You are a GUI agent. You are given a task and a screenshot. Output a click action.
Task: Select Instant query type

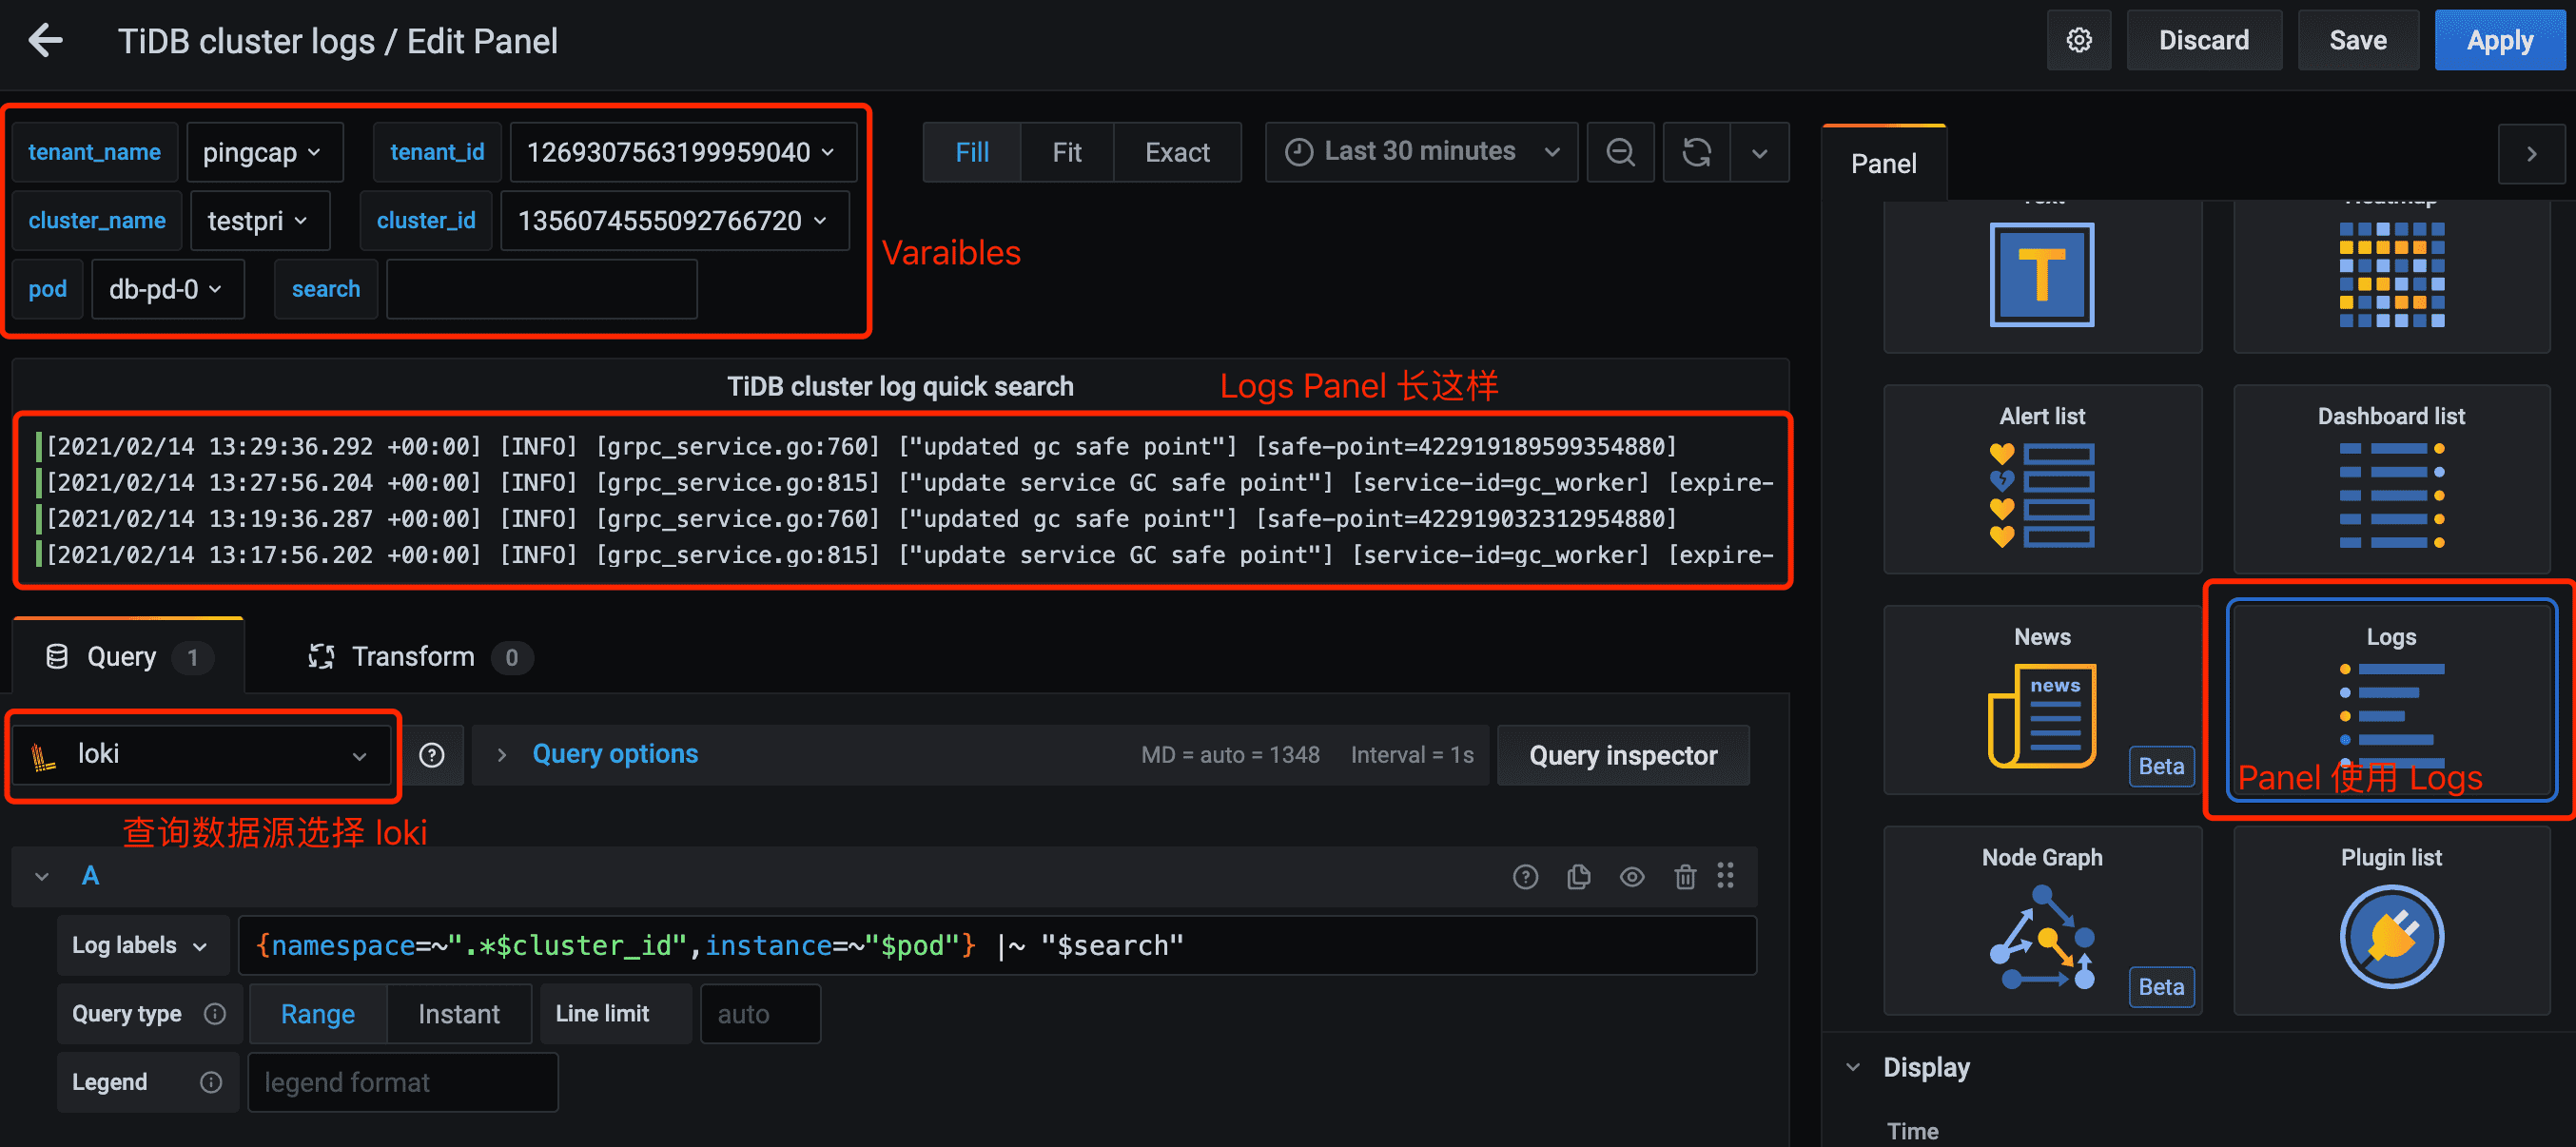click(x=459, y=1014)
